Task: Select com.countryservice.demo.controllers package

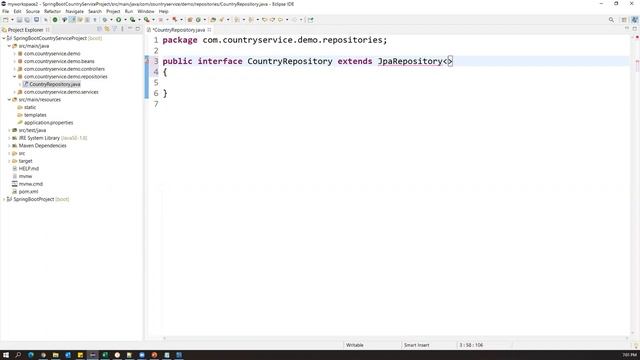Action: pos(64,69)
